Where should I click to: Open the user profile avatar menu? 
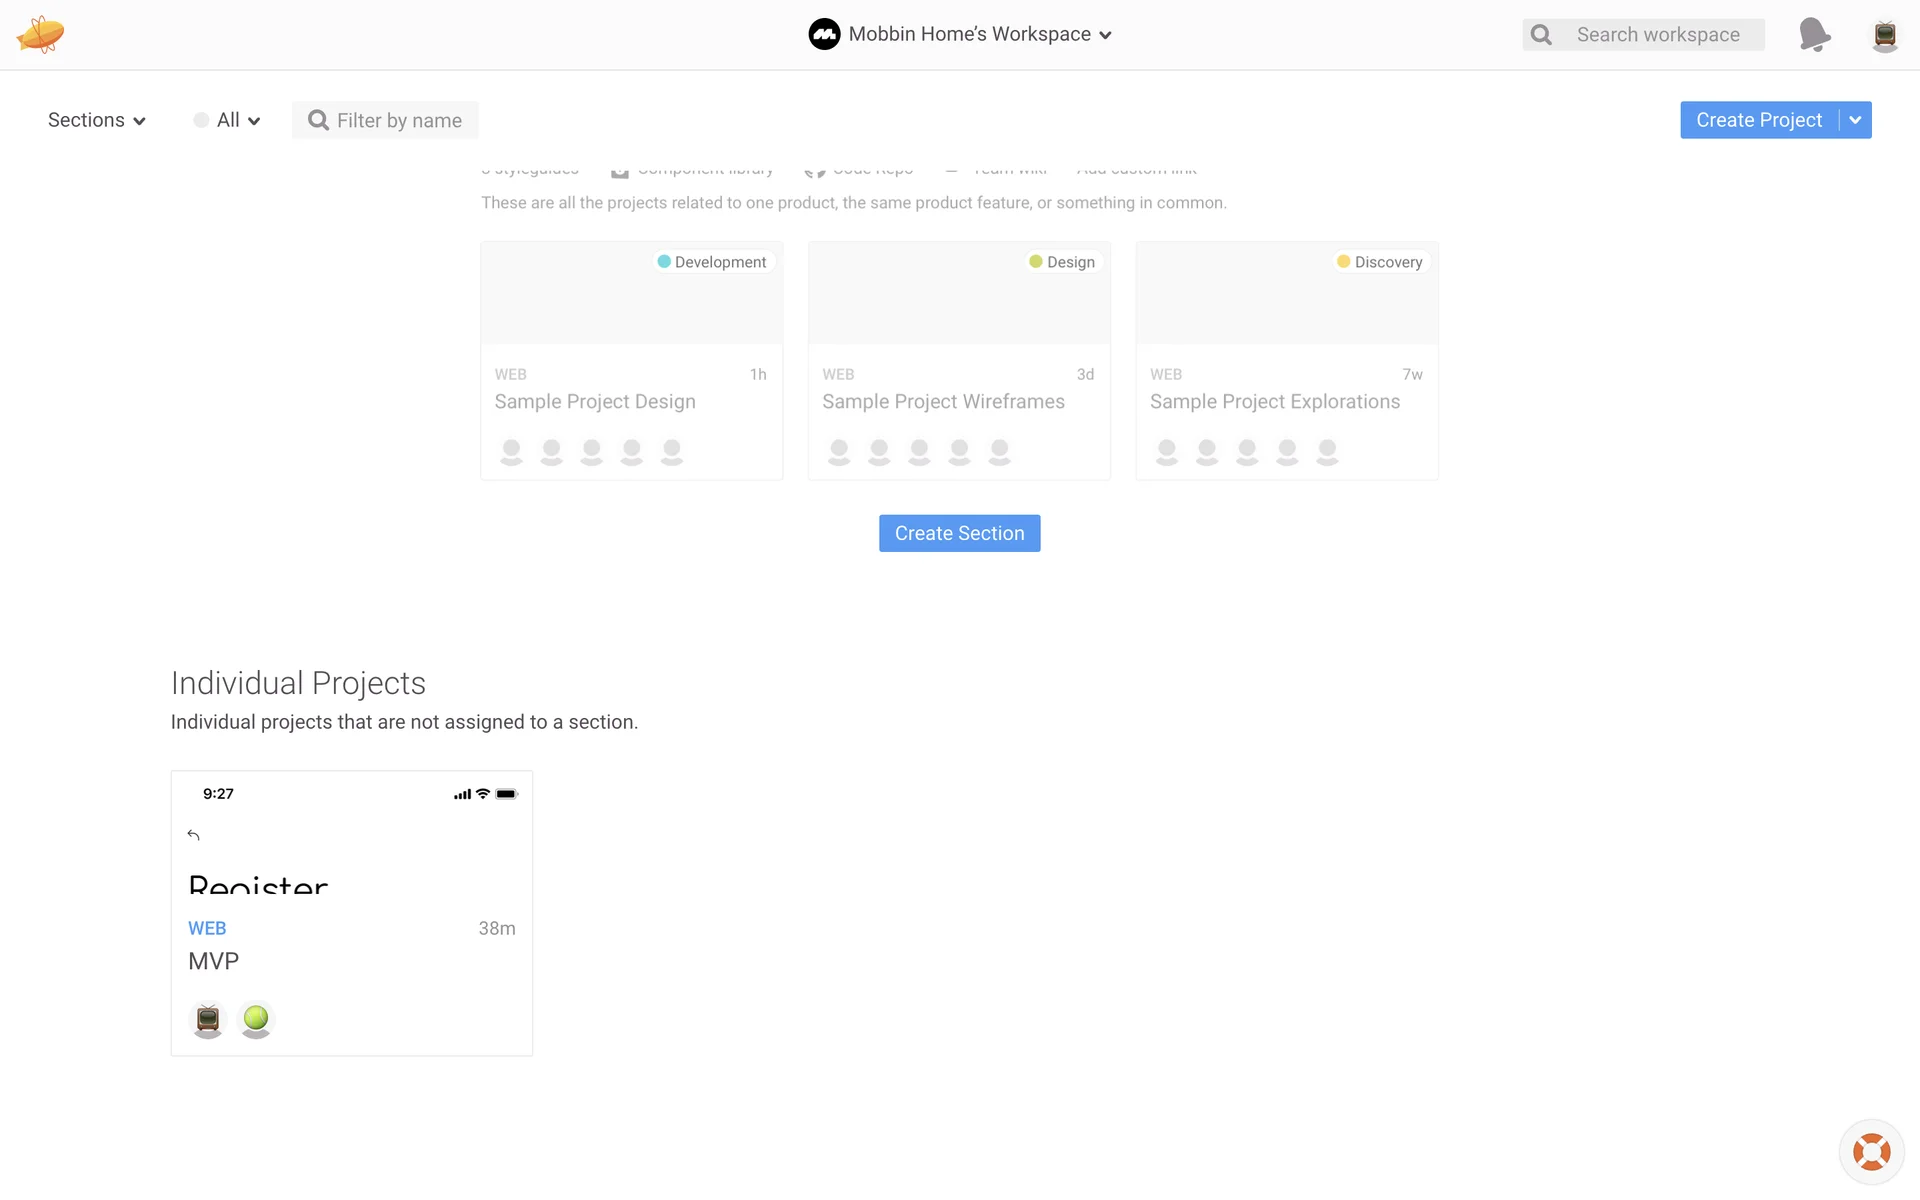(x=1884, y=35)
